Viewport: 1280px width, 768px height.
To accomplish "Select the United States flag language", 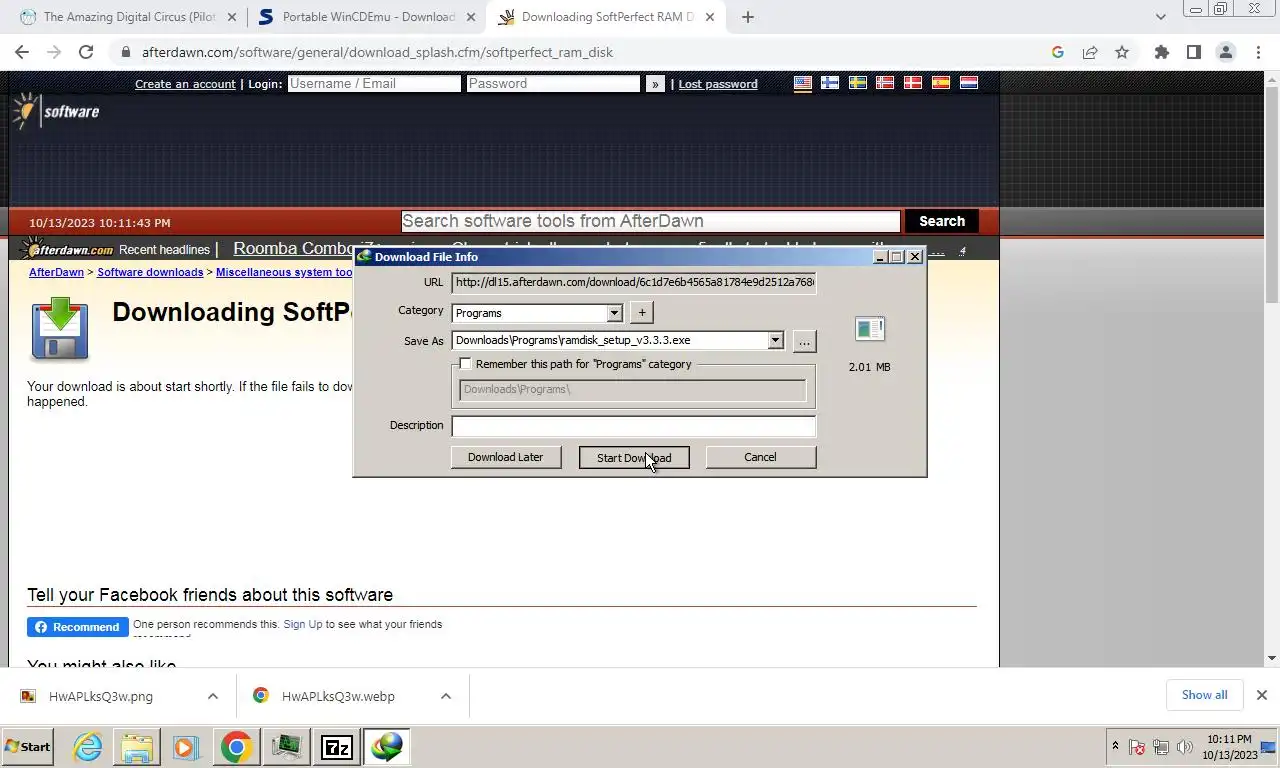I will 802,83.
